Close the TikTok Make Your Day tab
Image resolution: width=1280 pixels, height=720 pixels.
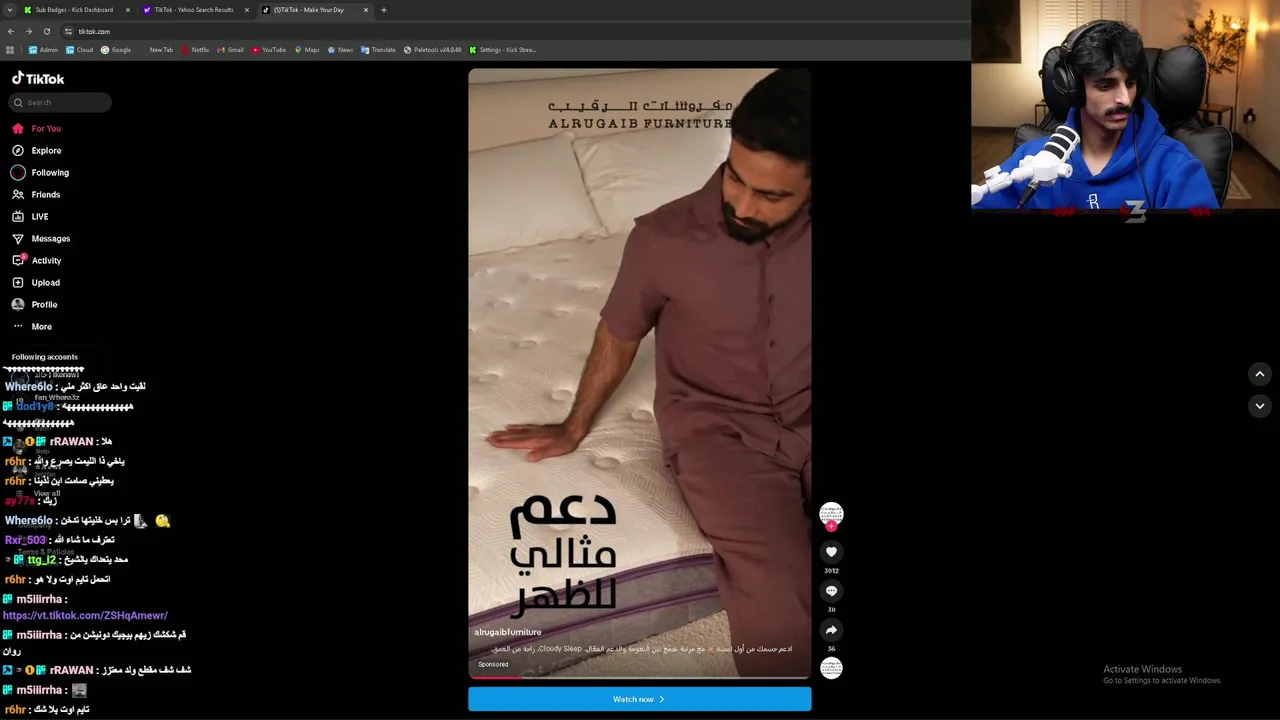click(x=365, y=10)
